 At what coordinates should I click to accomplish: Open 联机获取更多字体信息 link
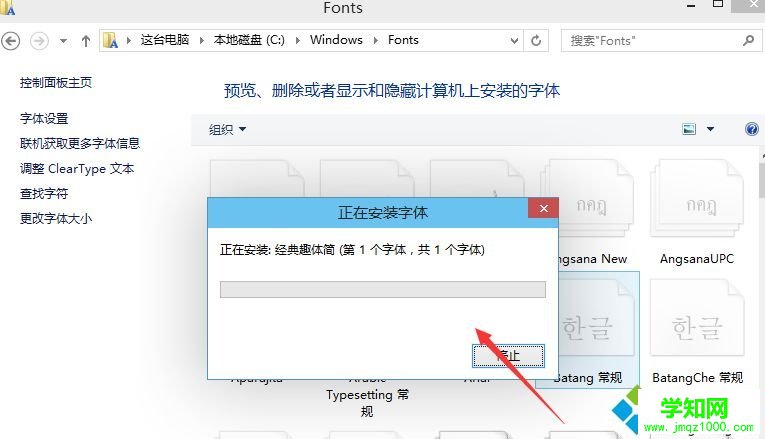click(x=80, y=143)
